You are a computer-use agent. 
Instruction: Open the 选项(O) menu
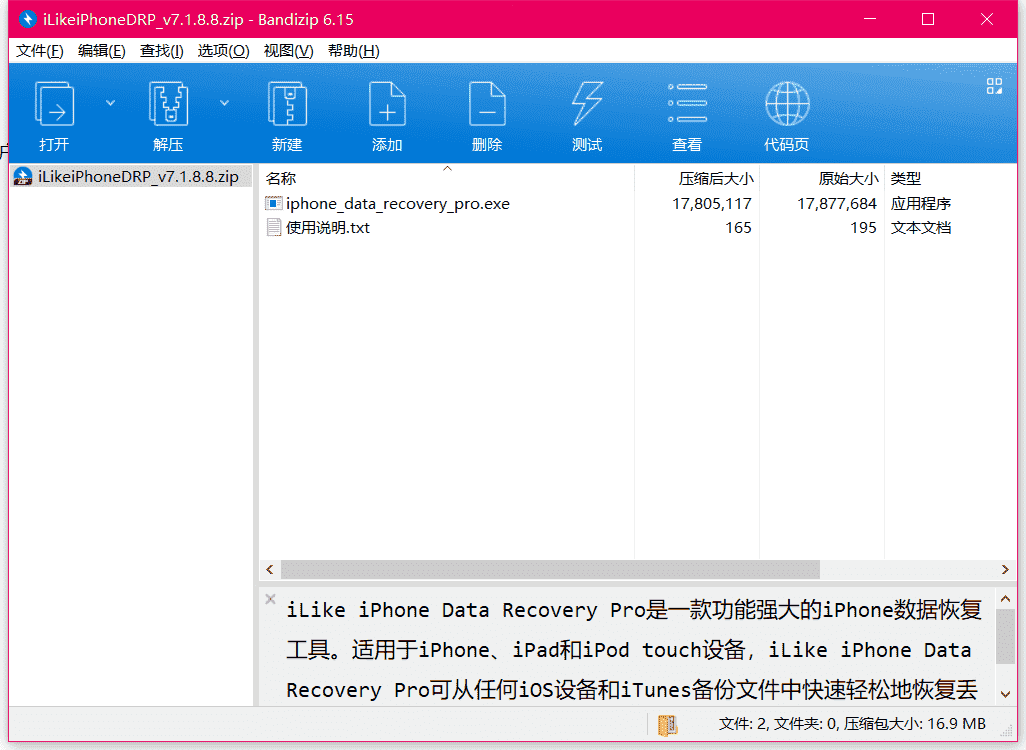(223, 51)
